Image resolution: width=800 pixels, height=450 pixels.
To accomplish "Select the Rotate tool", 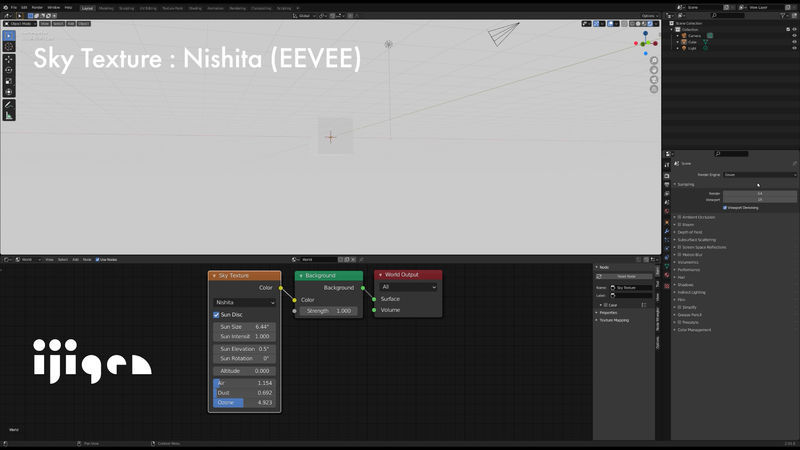I will tap(9, 70).
